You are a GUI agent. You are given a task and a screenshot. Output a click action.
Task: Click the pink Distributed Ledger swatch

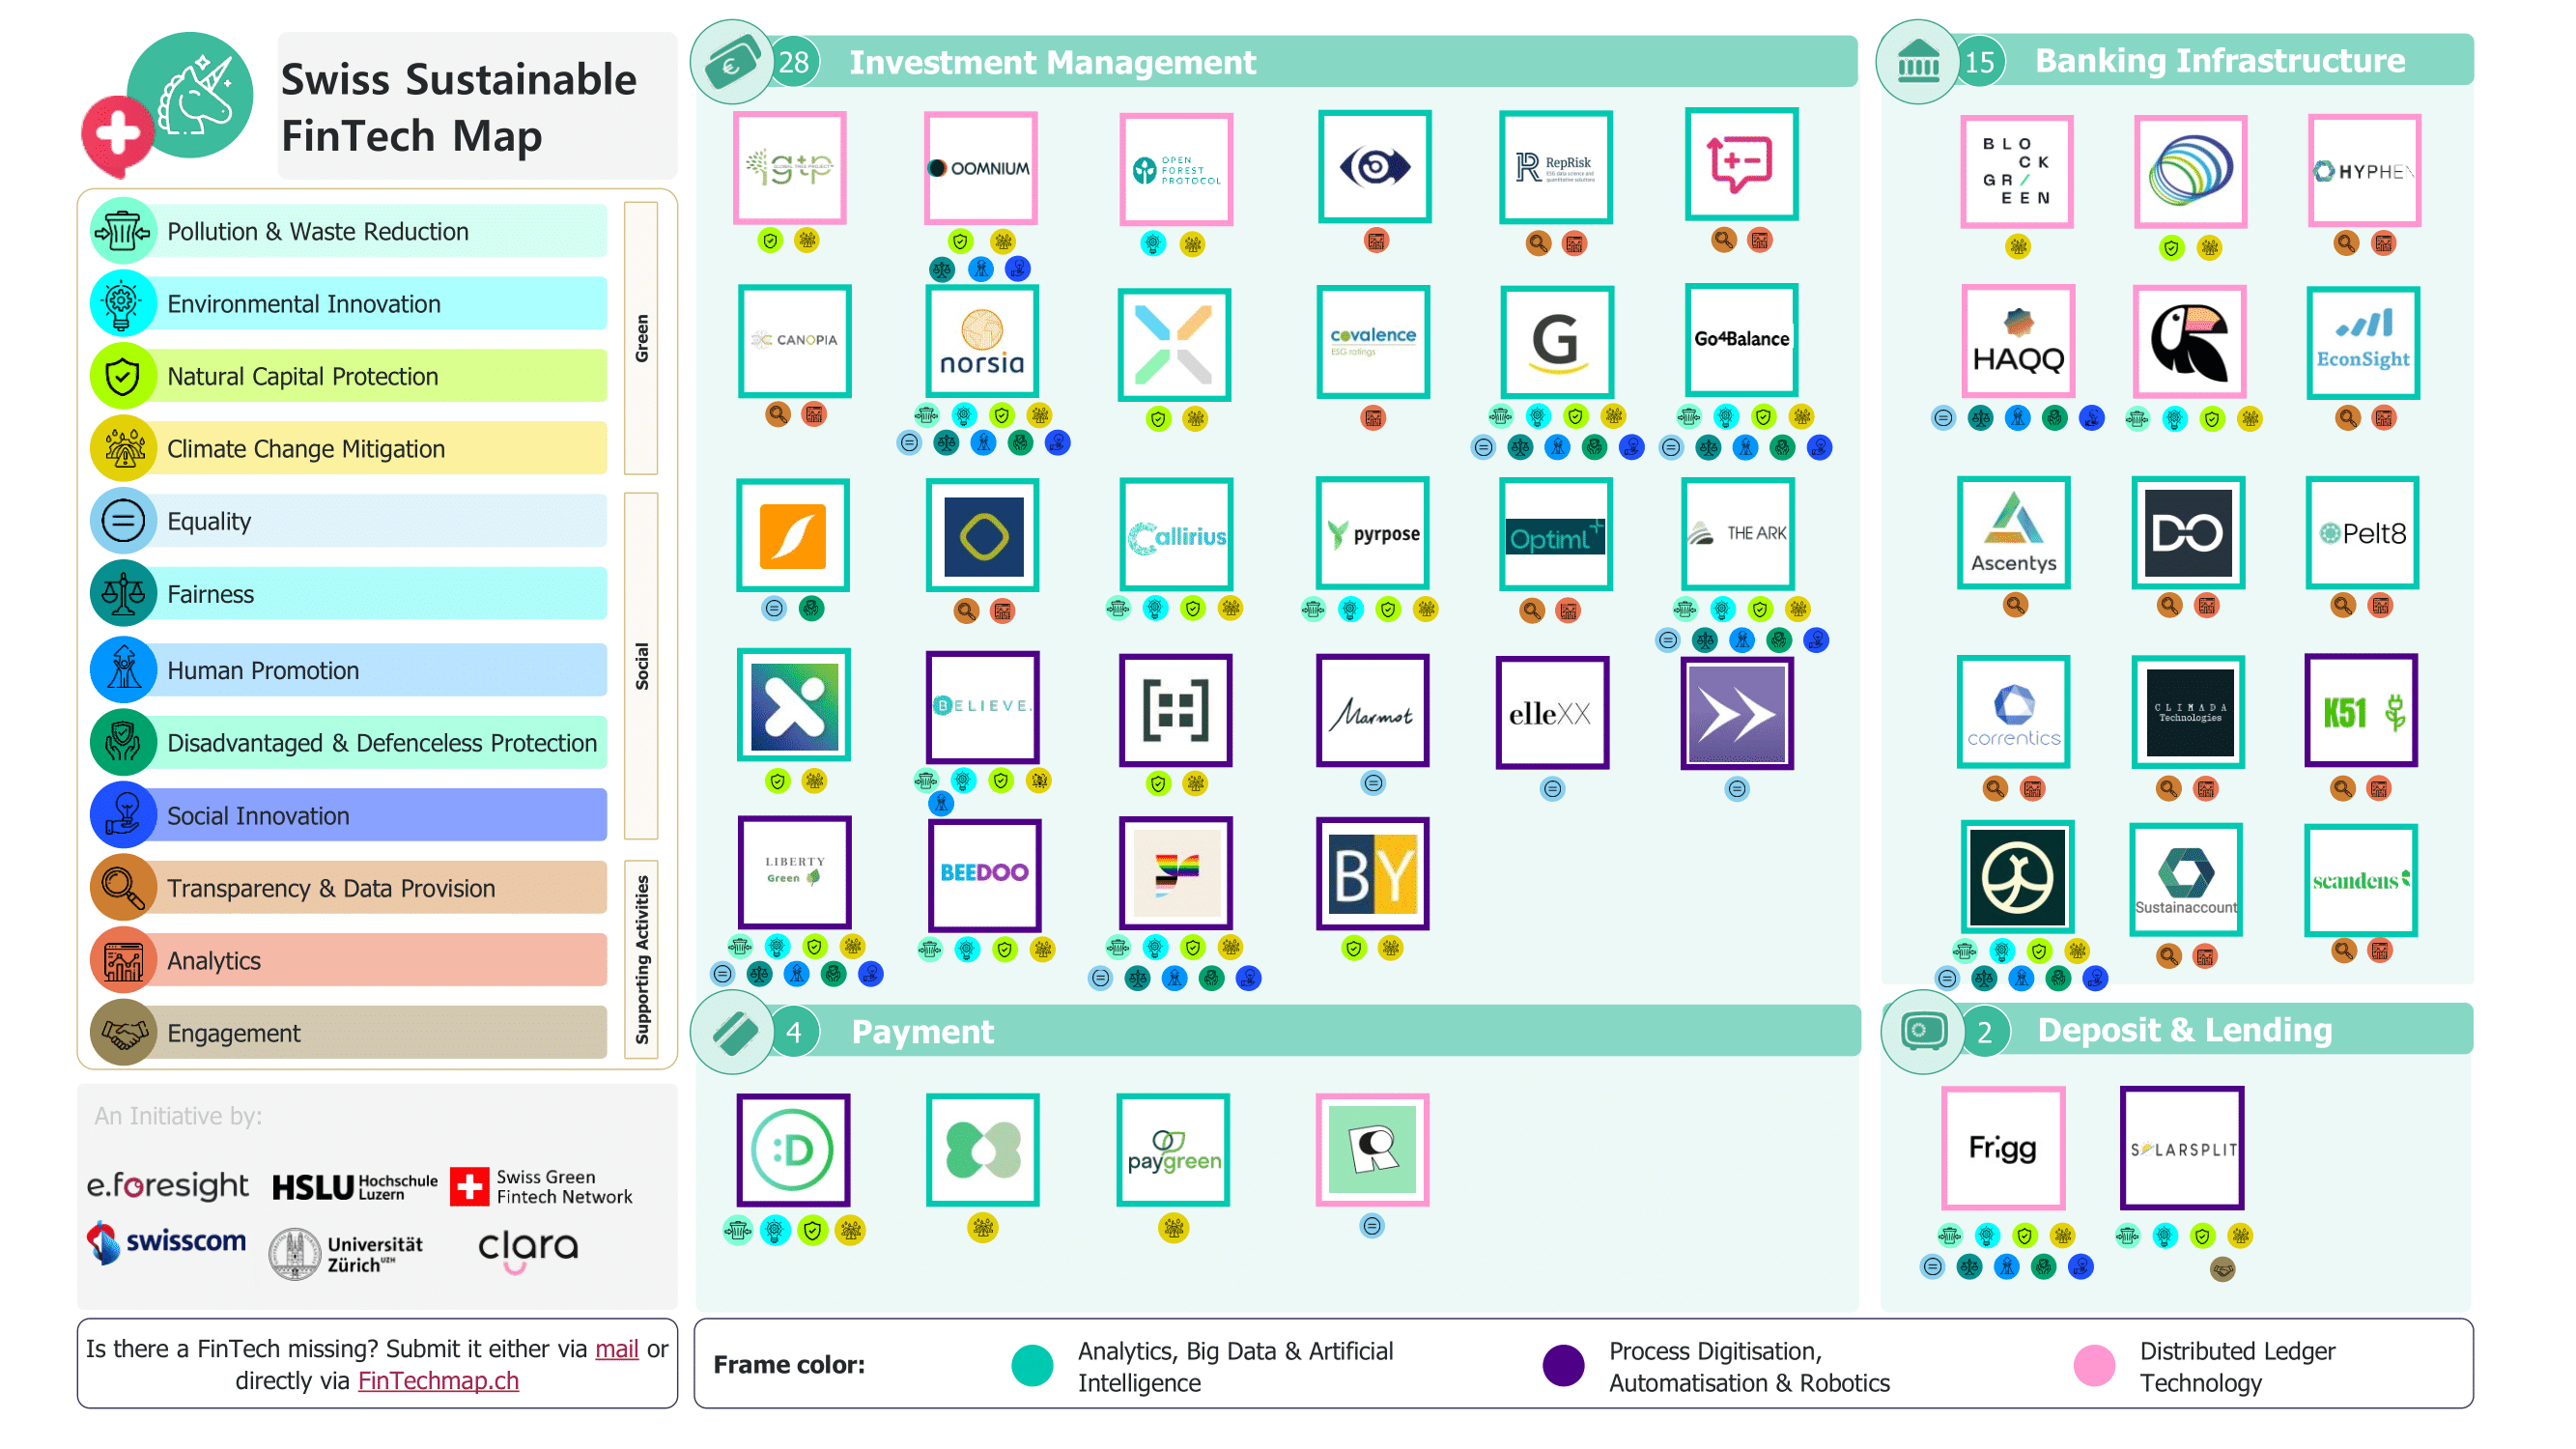tap(2094, 1365)
